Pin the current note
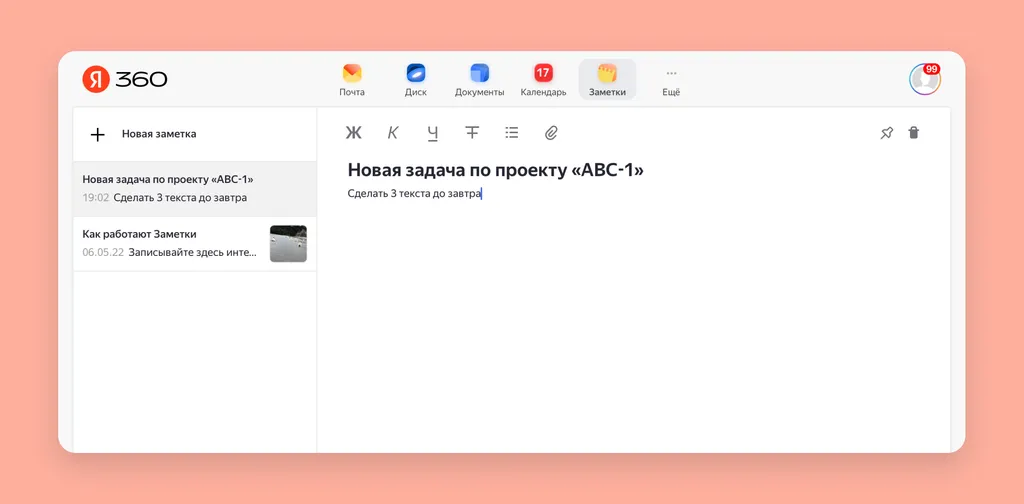The width and height of the screenshot is (1024, 504). 886,133
